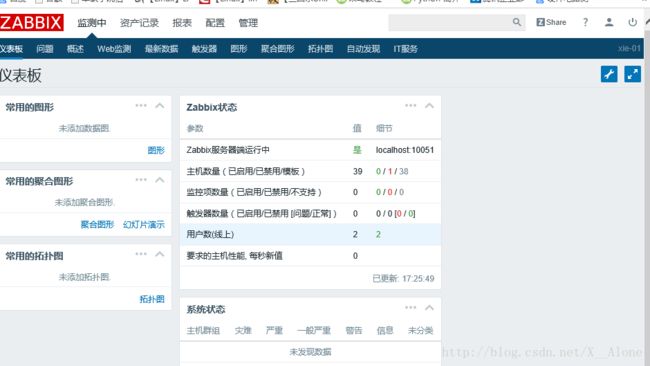Click the 主机群组 column header
The height and width of the screenshot is (366, 650).
tap(203, 330)
